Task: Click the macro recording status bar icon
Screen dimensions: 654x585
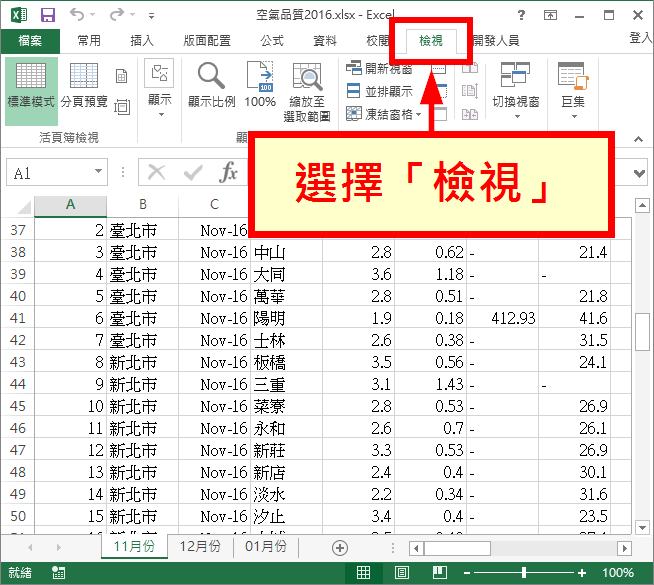Action: pyautogui.click(x=58, y=573)
